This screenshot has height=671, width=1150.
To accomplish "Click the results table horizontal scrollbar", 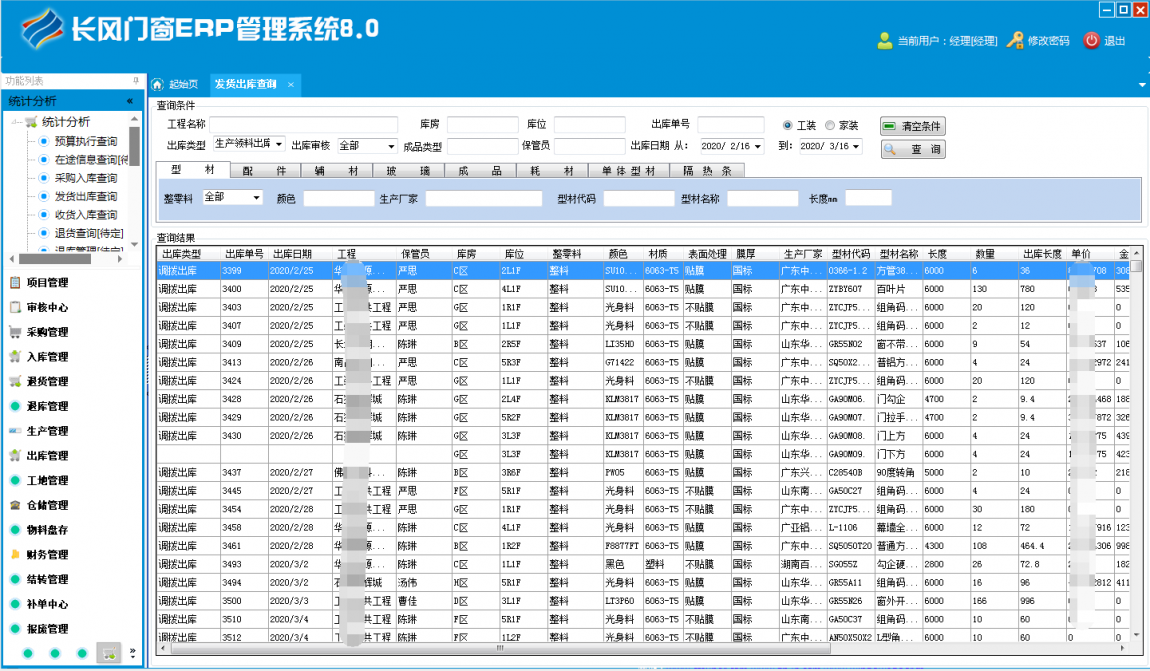I will 500,648.
